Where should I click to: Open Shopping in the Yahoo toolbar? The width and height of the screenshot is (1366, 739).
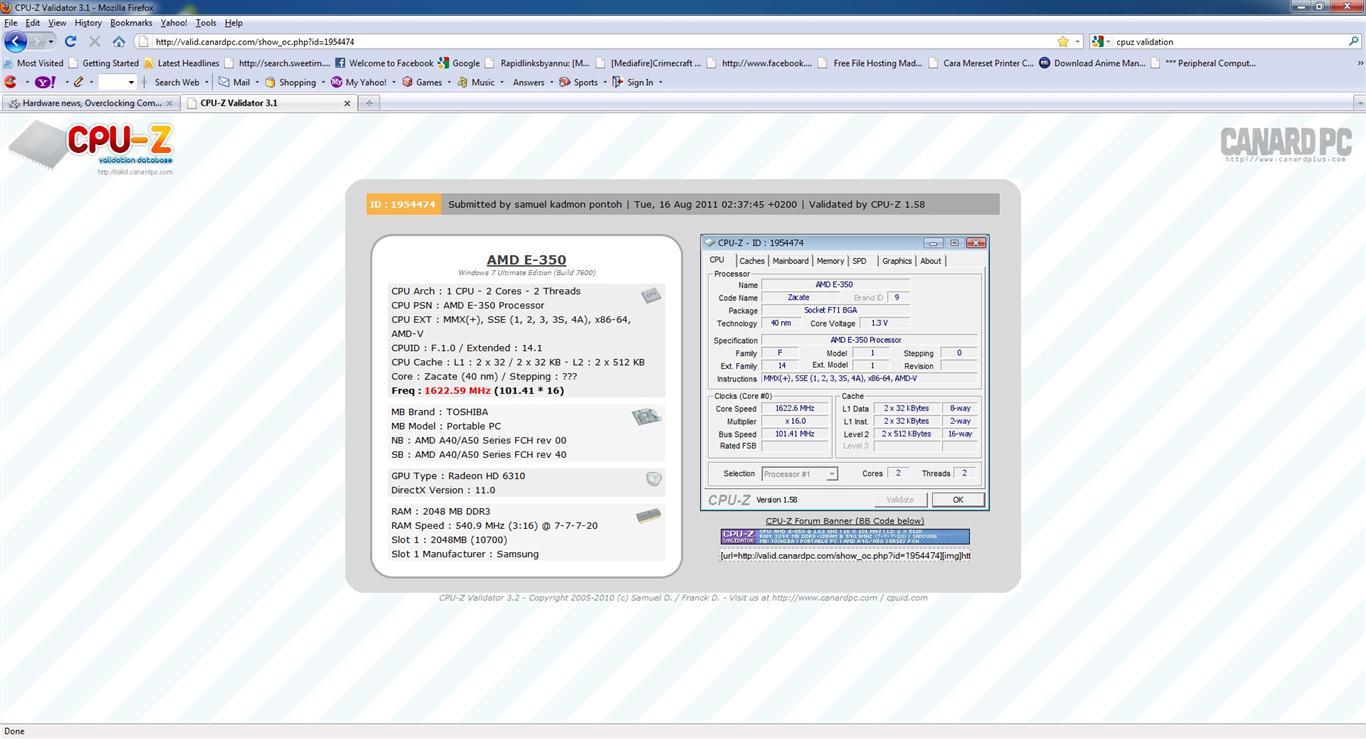[291, 82]
